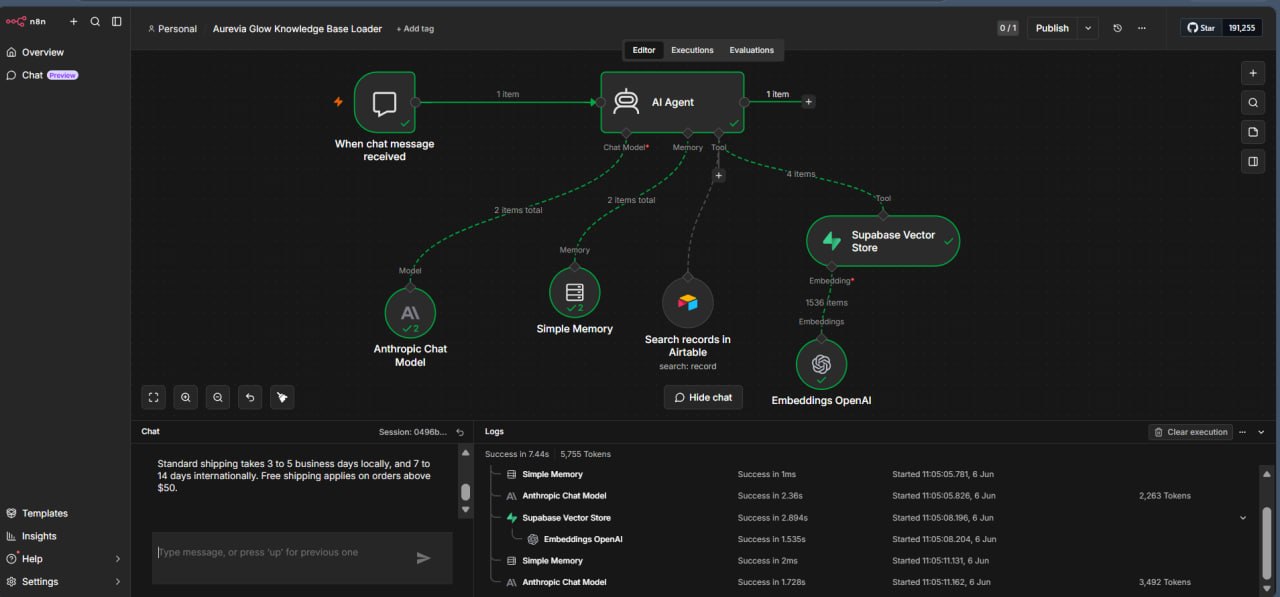Expand the Help menu

coord(65,559)
